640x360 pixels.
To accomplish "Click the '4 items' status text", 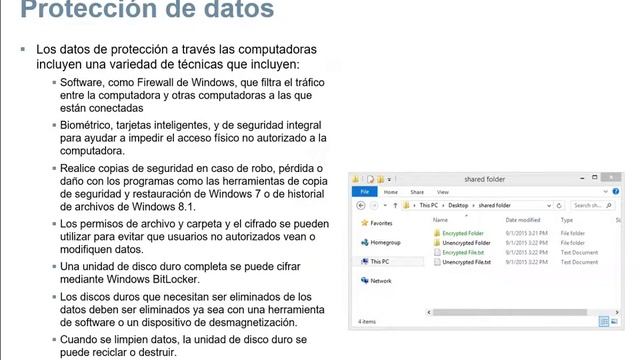I will point(367,322).
